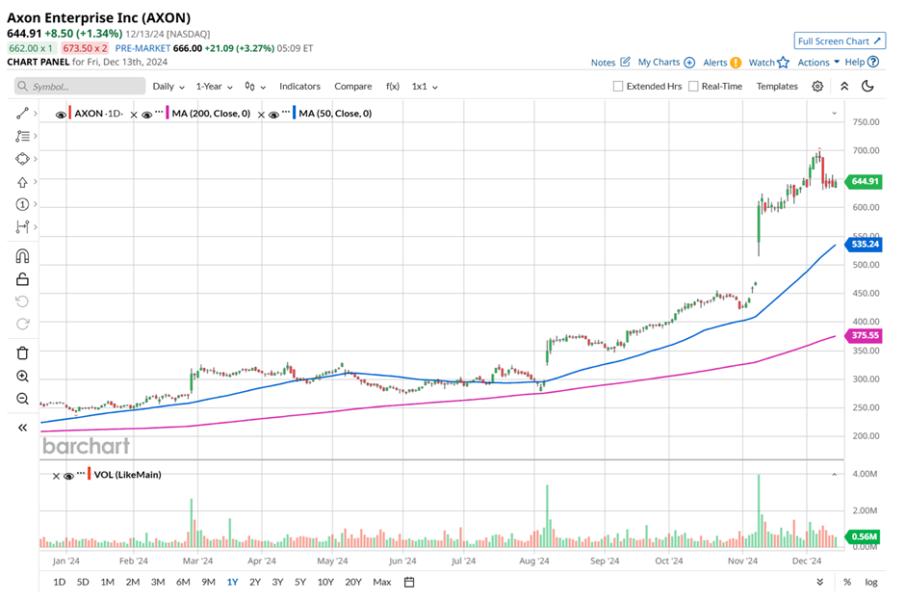Viewport: 905px width, 600px height.
Task: Pick the numbered label tool
Action: 22,204
